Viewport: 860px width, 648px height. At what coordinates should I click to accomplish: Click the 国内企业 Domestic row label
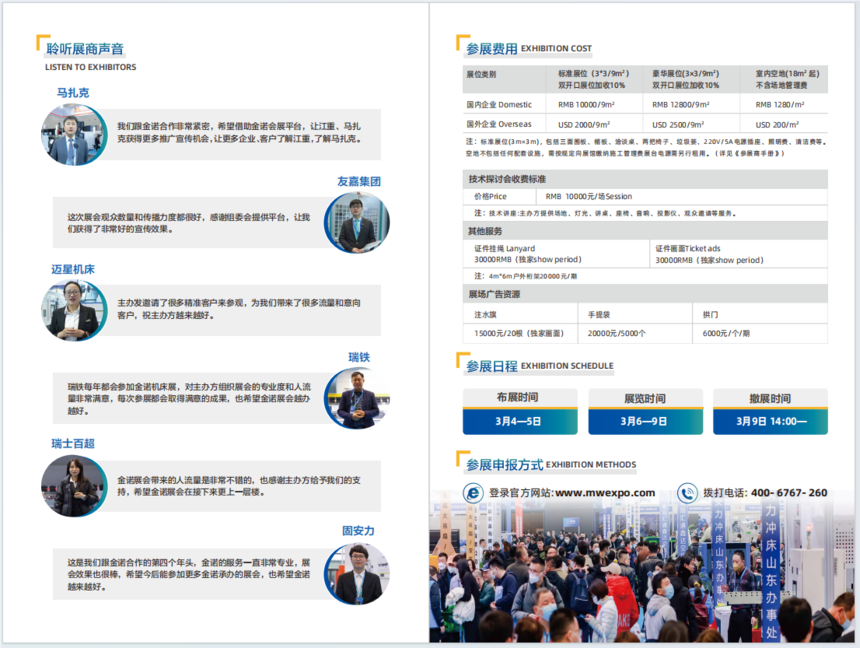[x=499, y=104]
